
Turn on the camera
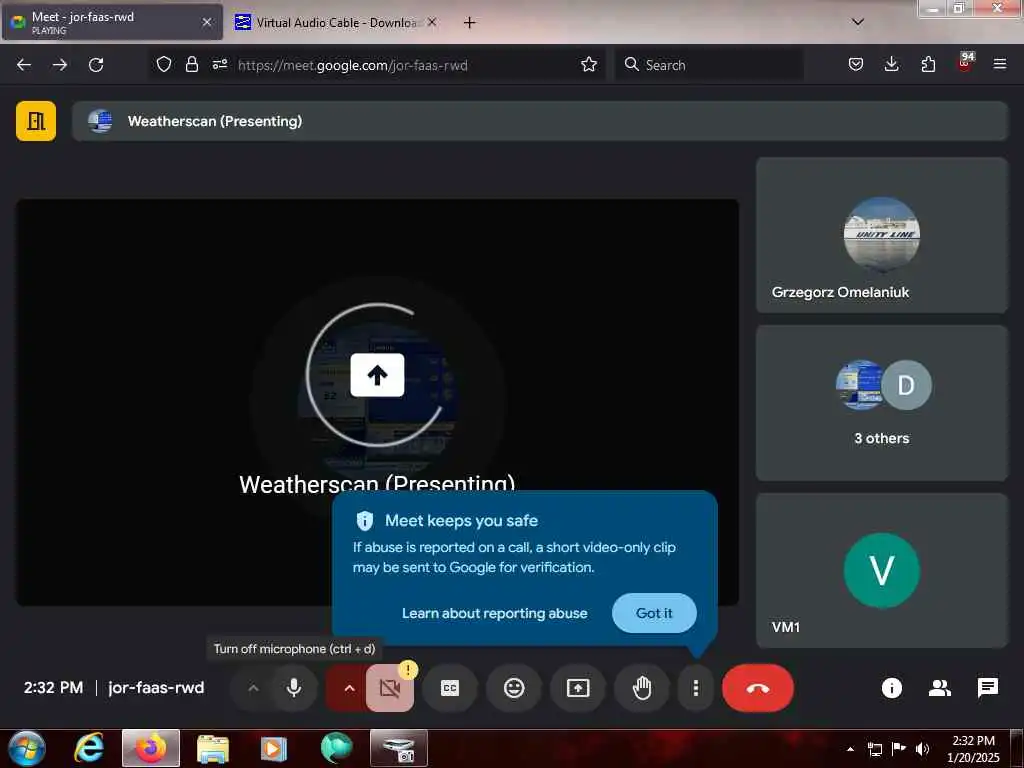(x=389, y=688)
